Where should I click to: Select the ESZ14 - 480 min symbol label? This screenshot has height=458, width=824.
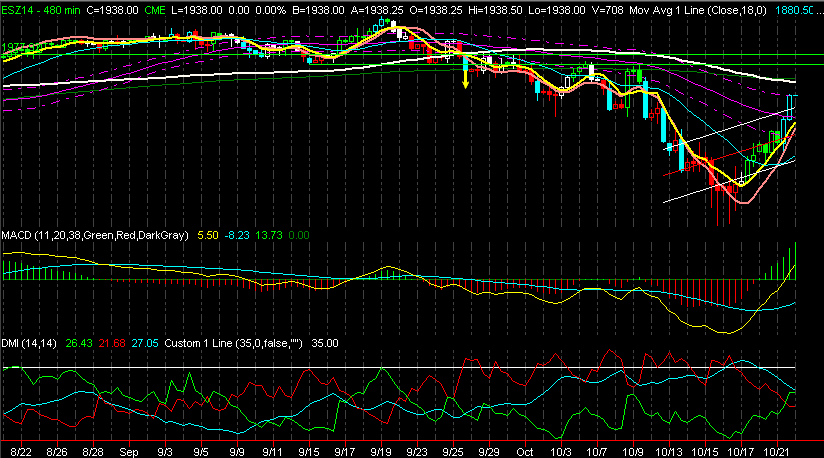coord(42,10)
